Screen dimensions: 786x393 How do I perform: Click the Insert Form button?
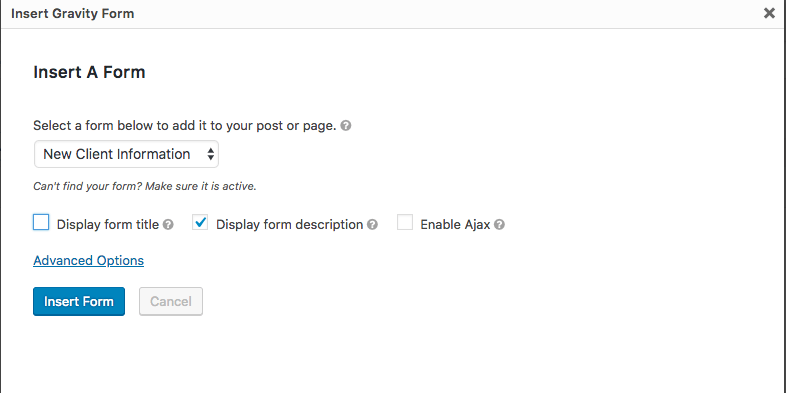point(79,301)
